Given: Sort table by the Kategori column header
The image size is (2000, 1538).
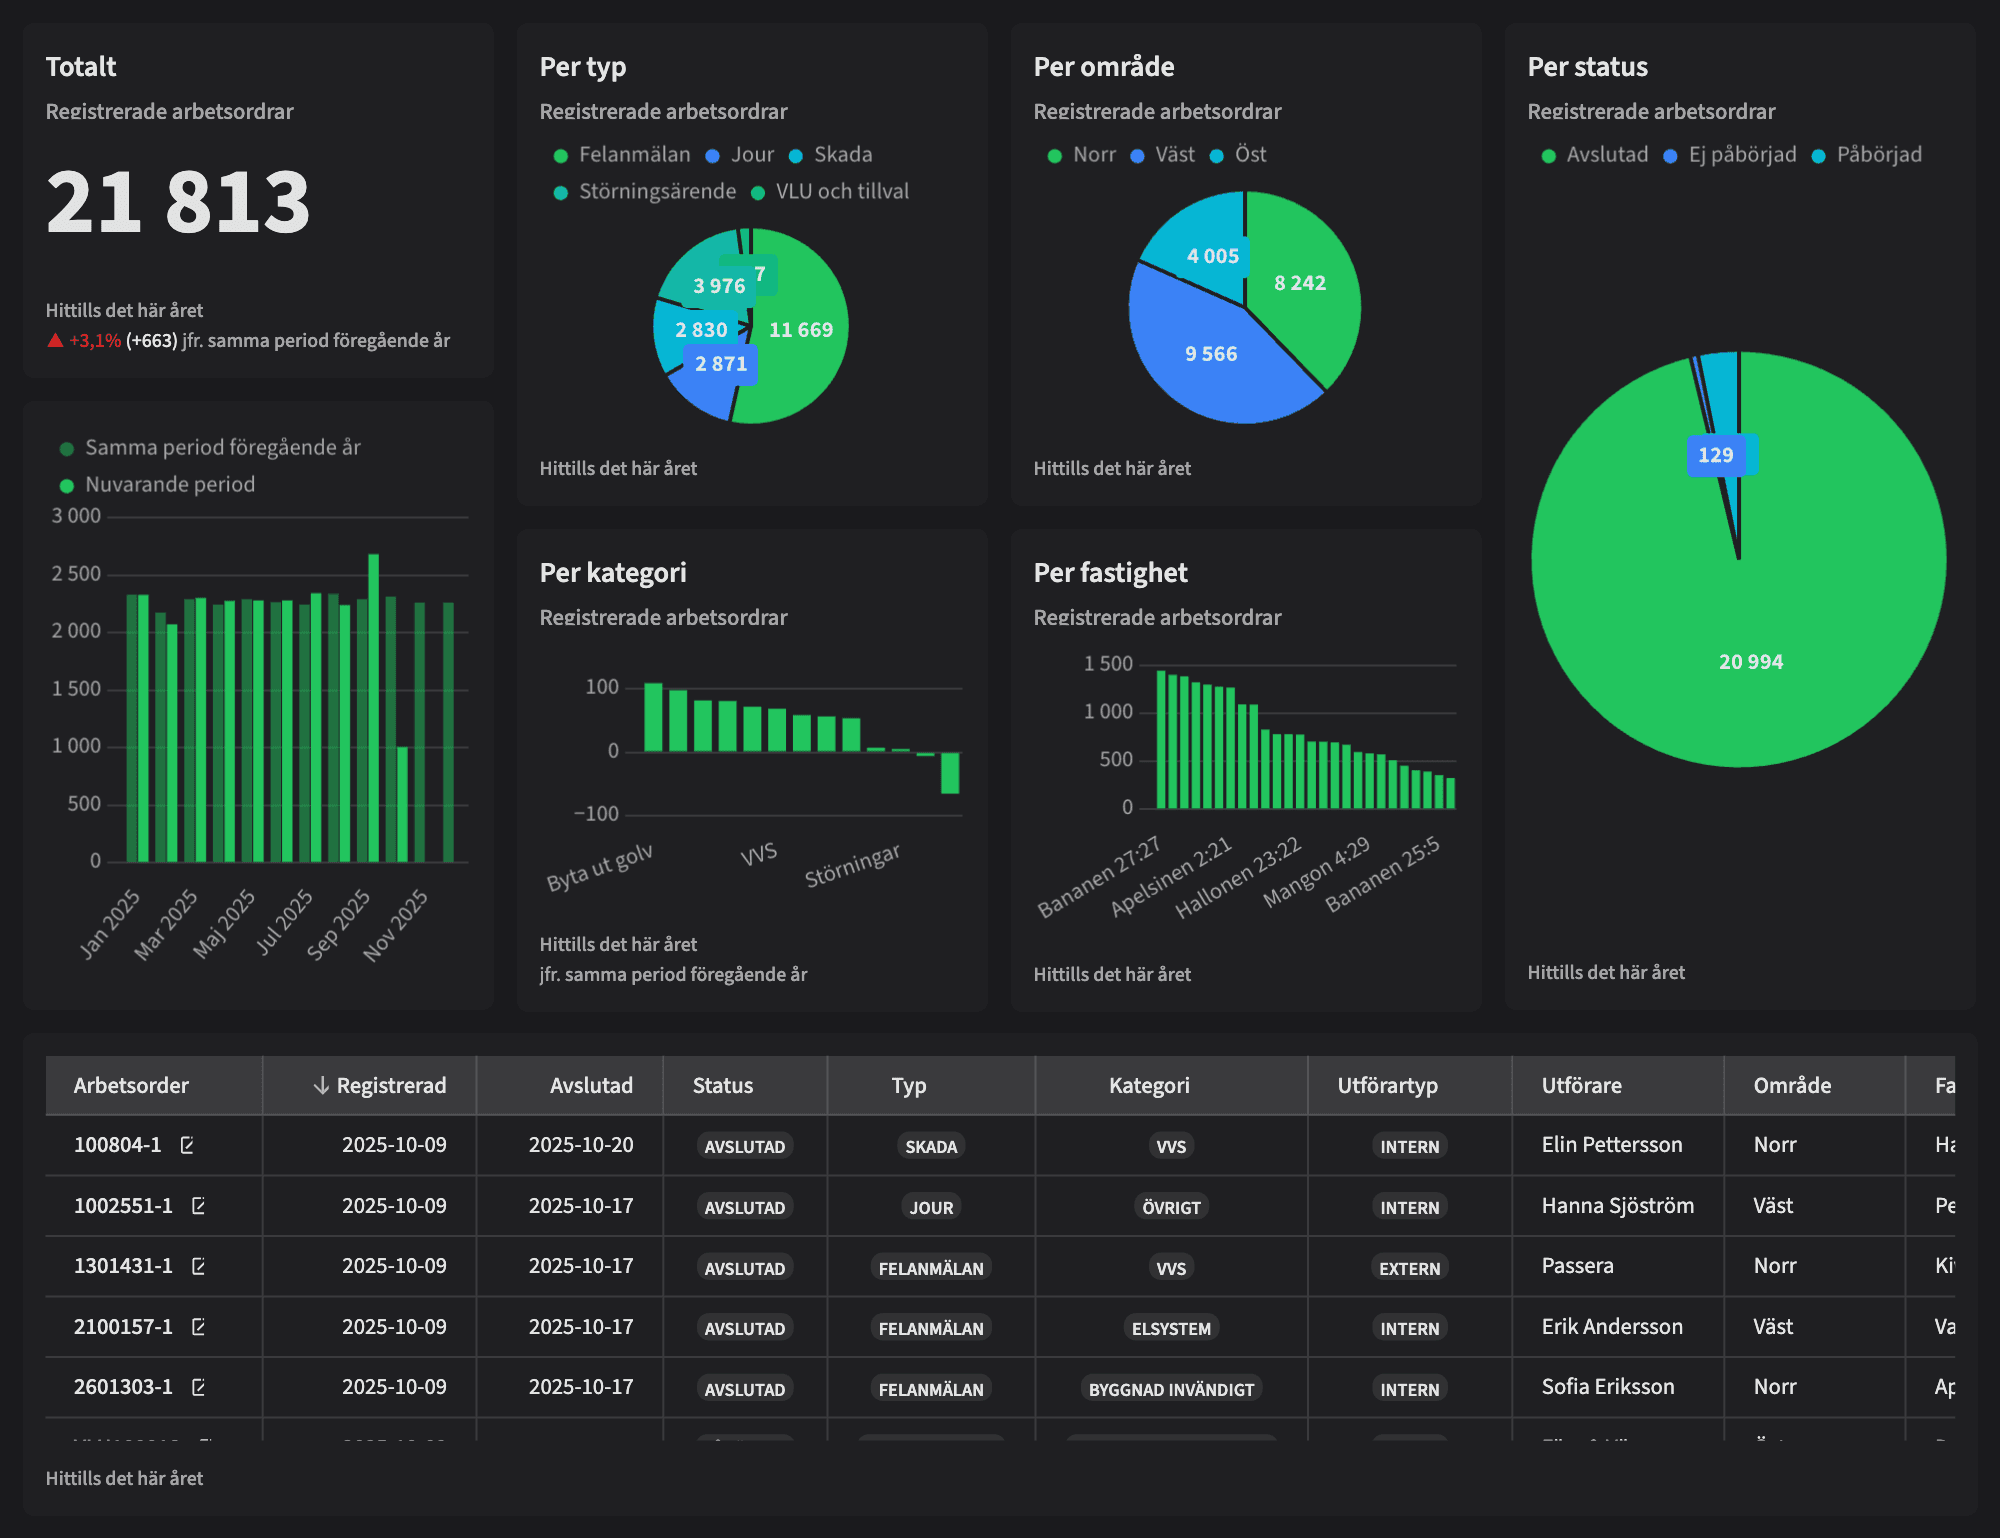Looking at the screenshot, I should point(1149,1086).
